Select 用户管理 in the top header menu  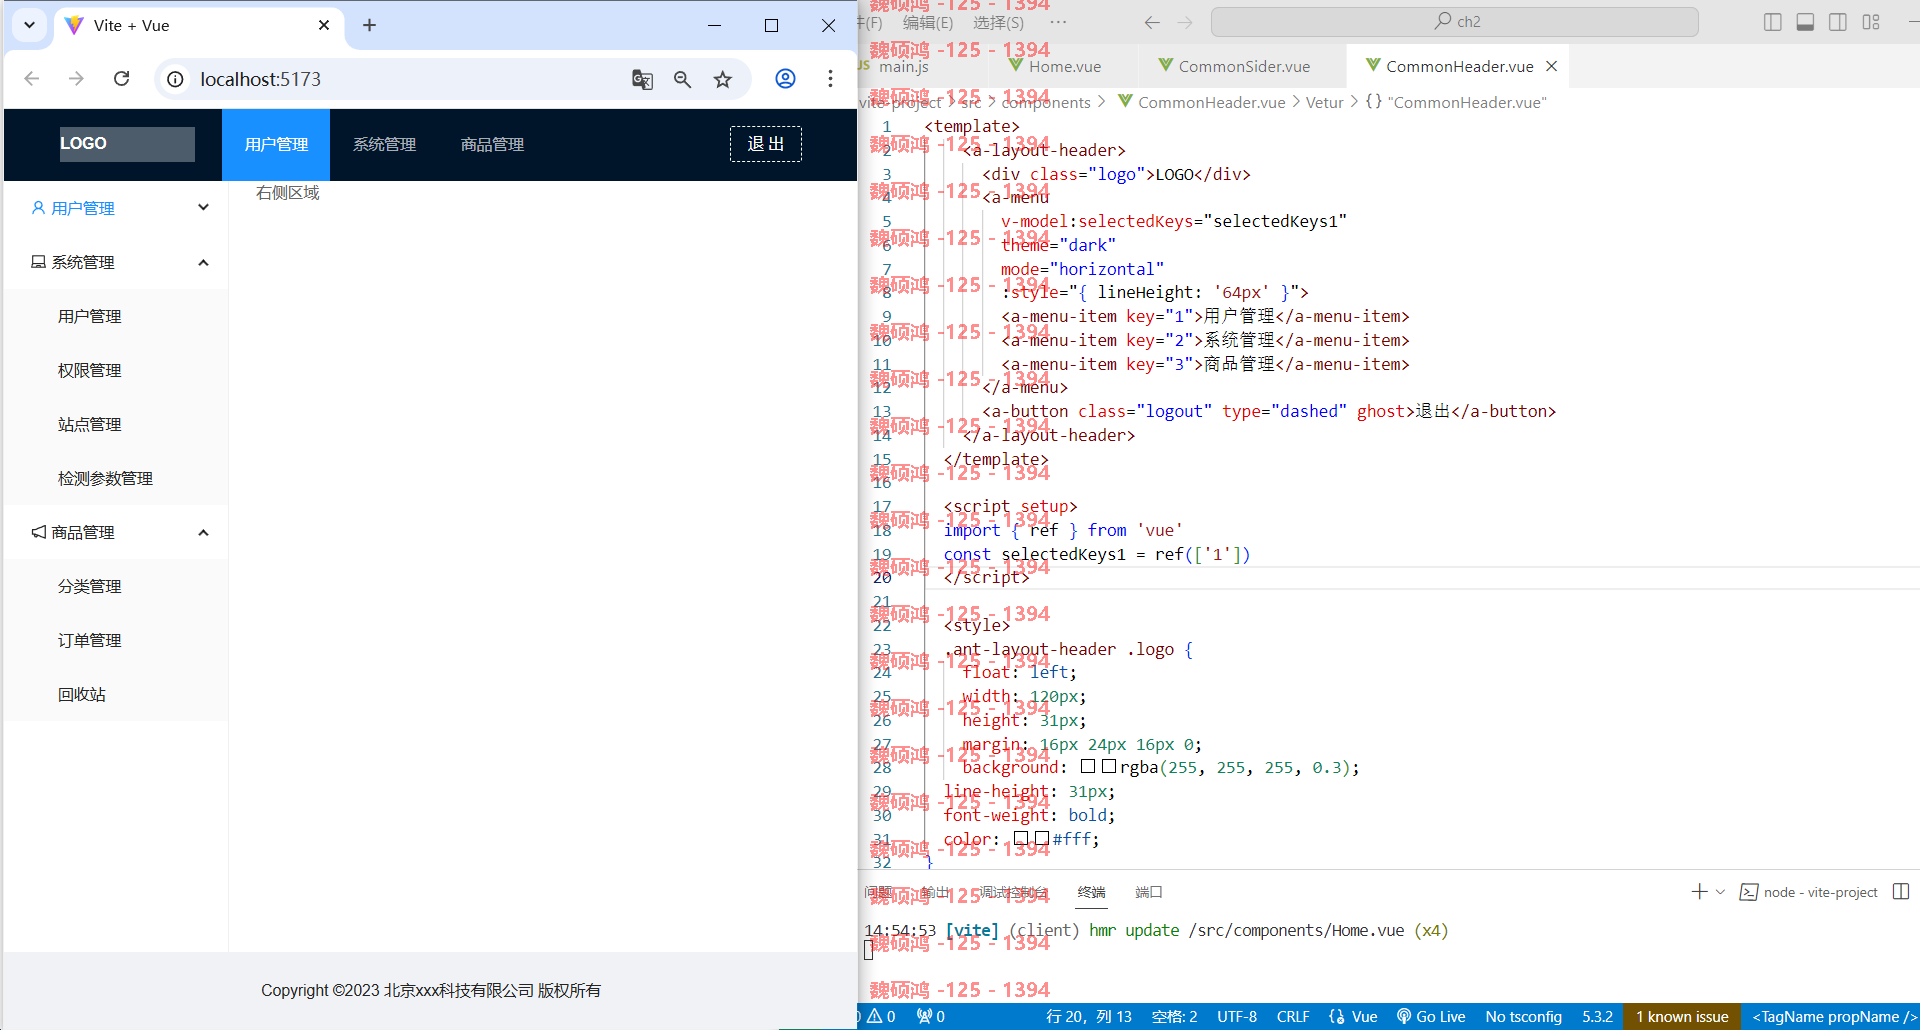coord(276,145)
